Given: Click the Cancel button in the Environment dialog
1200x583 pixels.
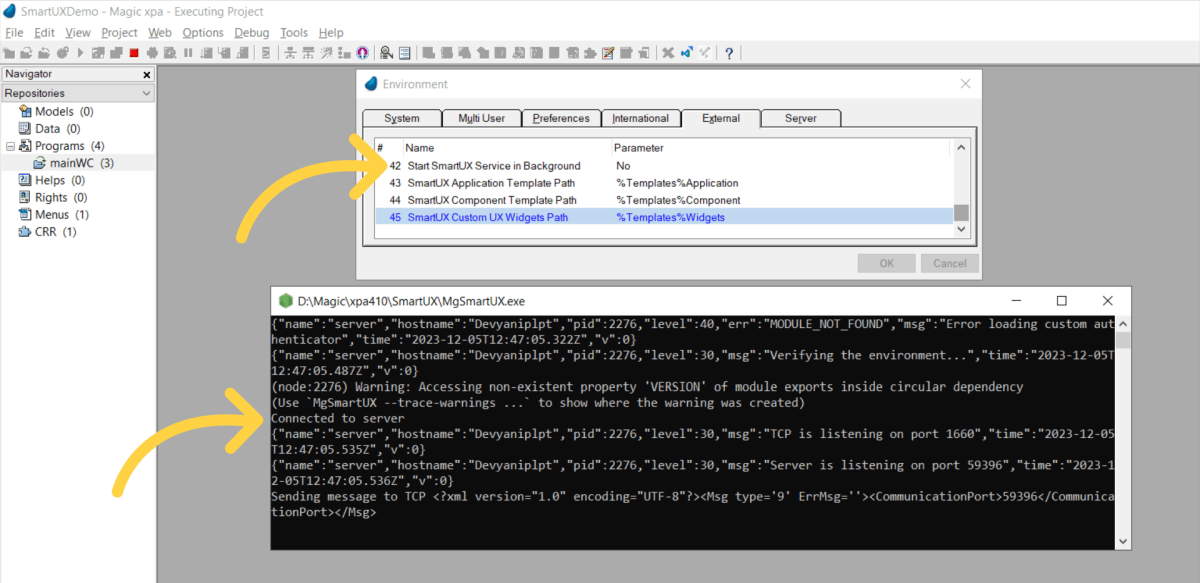Looking at the screenshot, I should coord(948,263).
